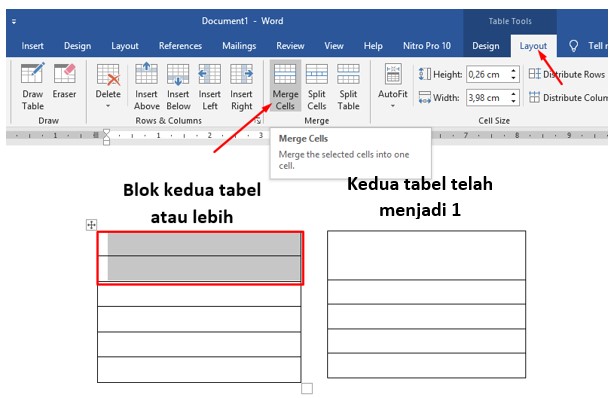Viewport: 614px width, 398px height.
Task: Add a column with Insert Left
Action: coord(209,87)
